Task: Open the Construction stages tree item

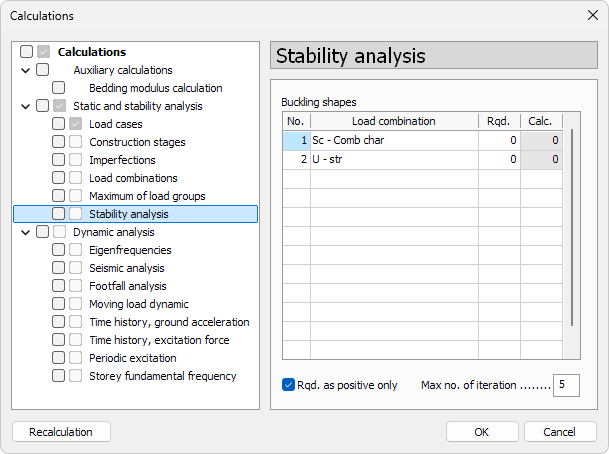Action: point(137,142)
